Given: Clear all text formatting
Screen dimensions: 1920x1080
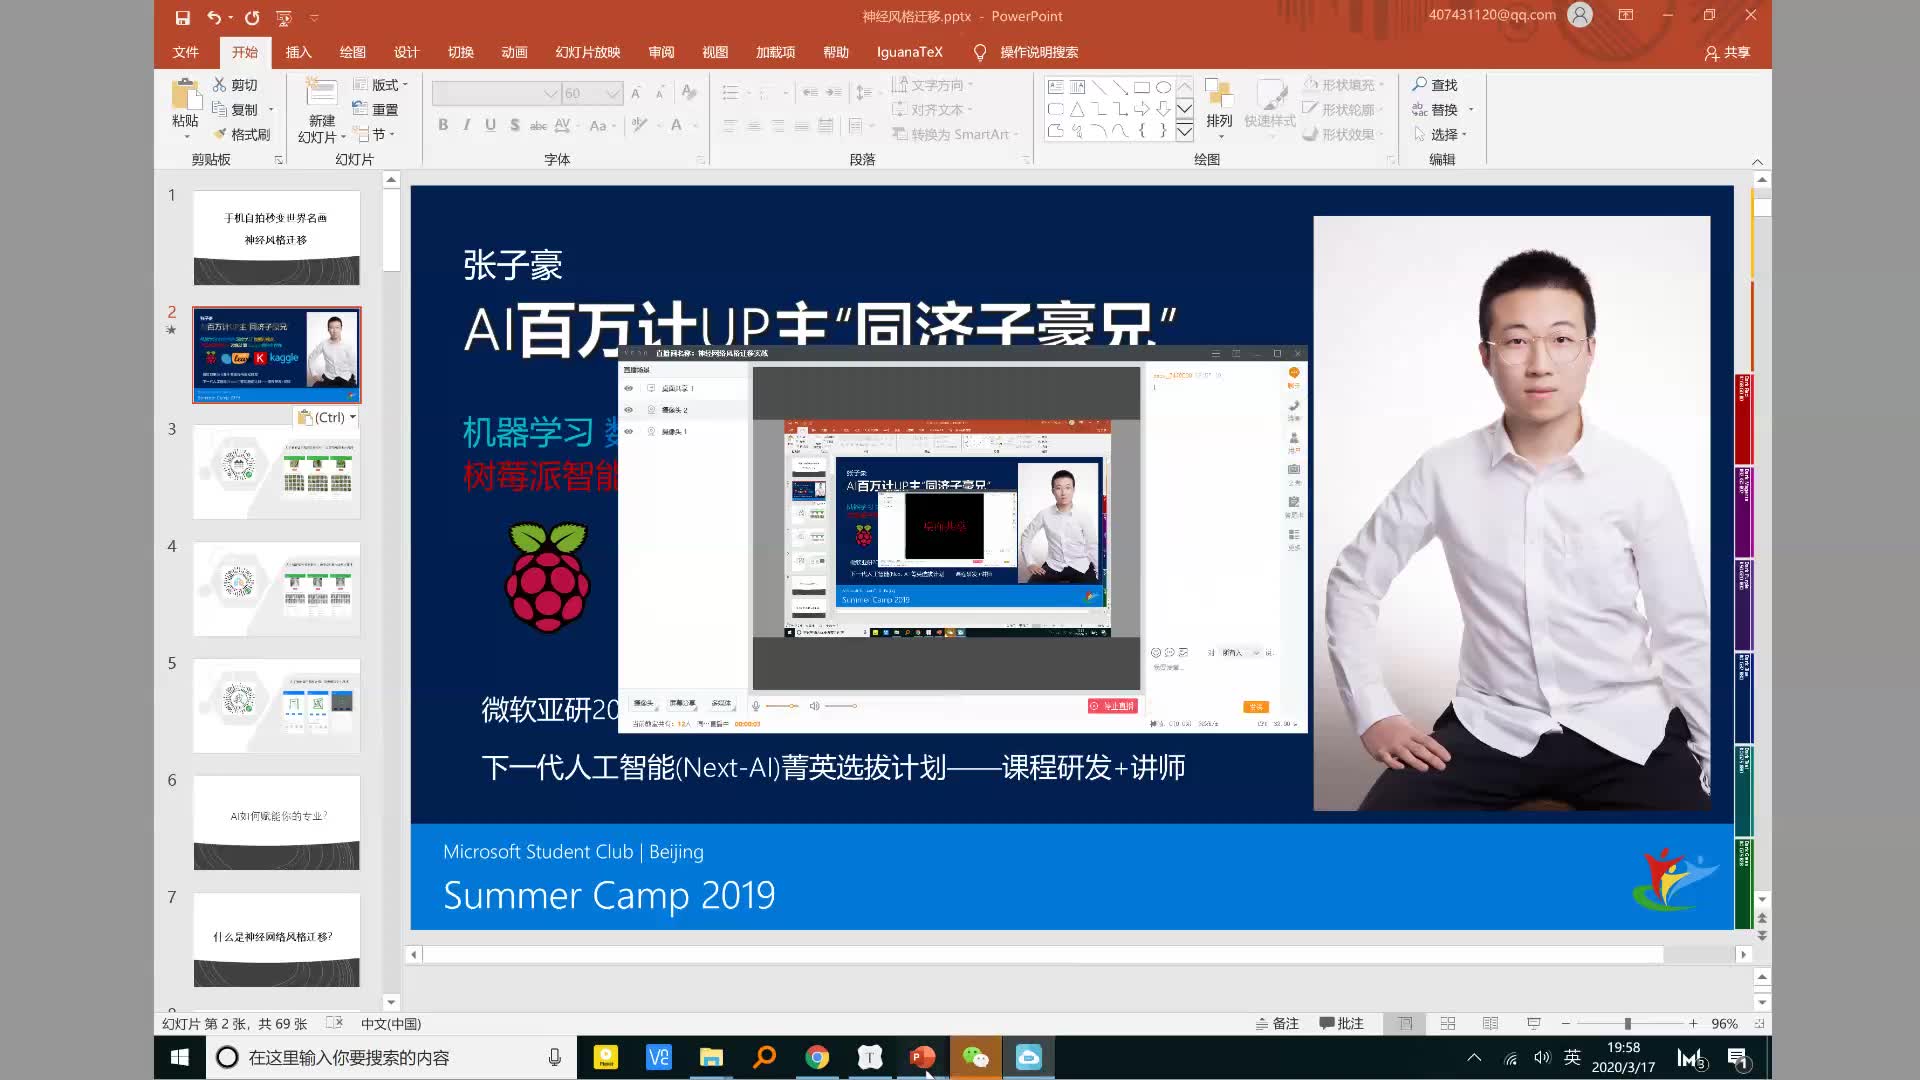Looking at the screenshot, I should 689,93.
